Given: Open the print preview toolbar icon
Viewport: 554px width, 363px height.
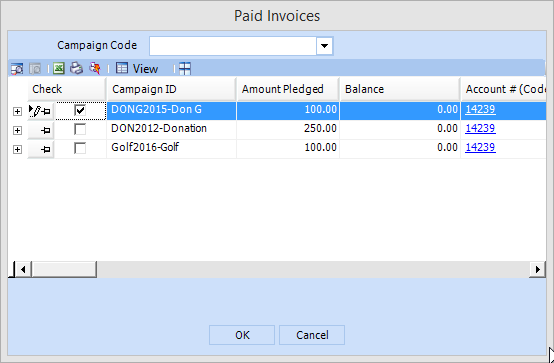Looking at the screenshot, I should coord(17,69).
